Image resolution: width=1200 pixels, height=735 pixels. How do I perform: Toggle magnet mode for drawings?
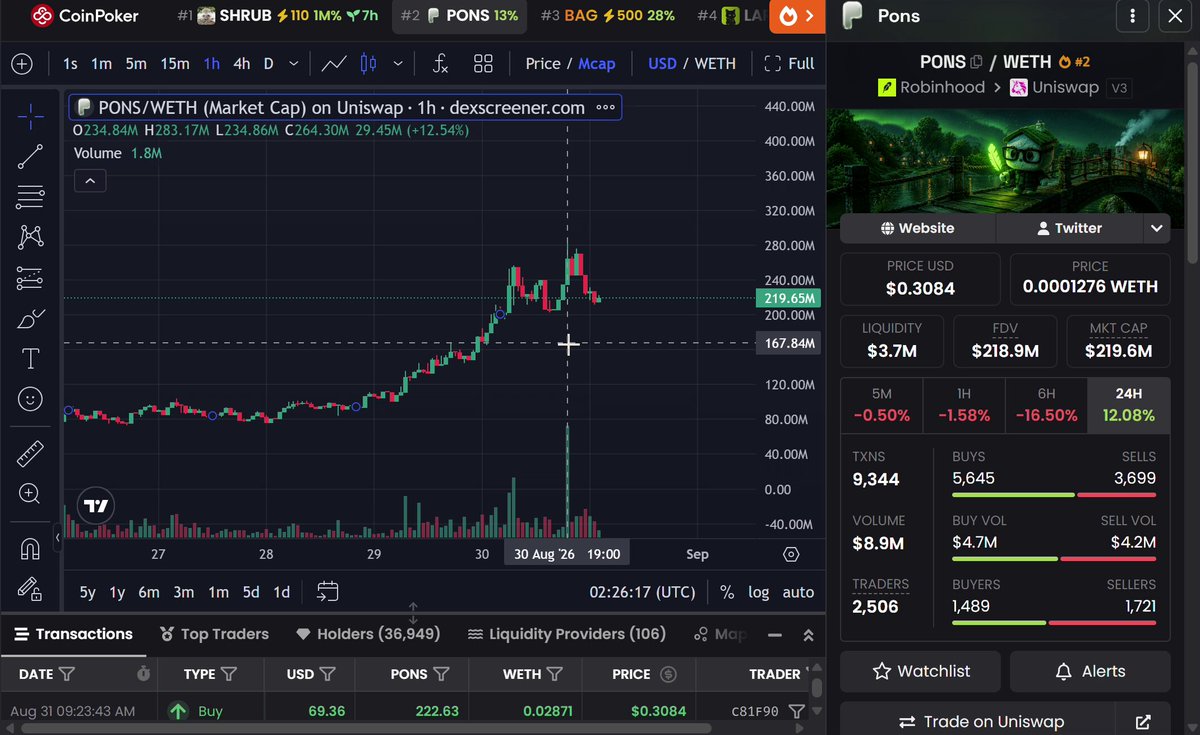[30, 549]
